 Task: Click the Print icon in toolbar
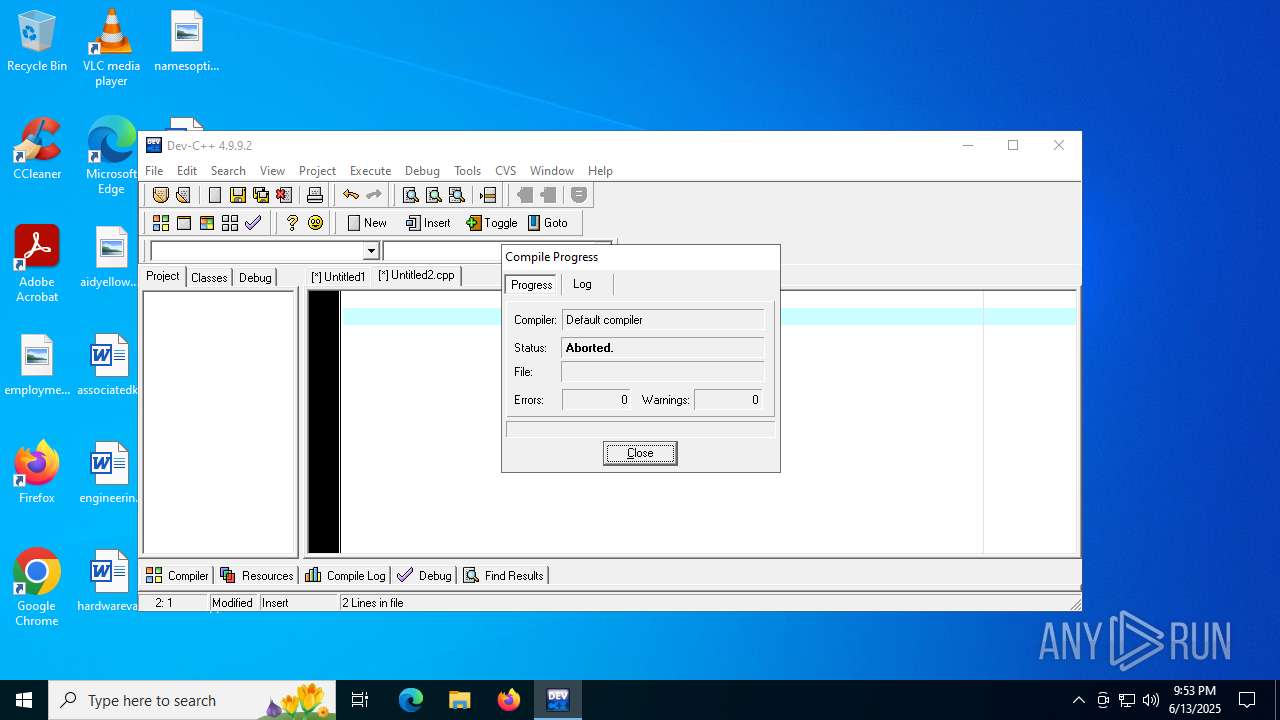pyautogui.click(x=315, y=195)
